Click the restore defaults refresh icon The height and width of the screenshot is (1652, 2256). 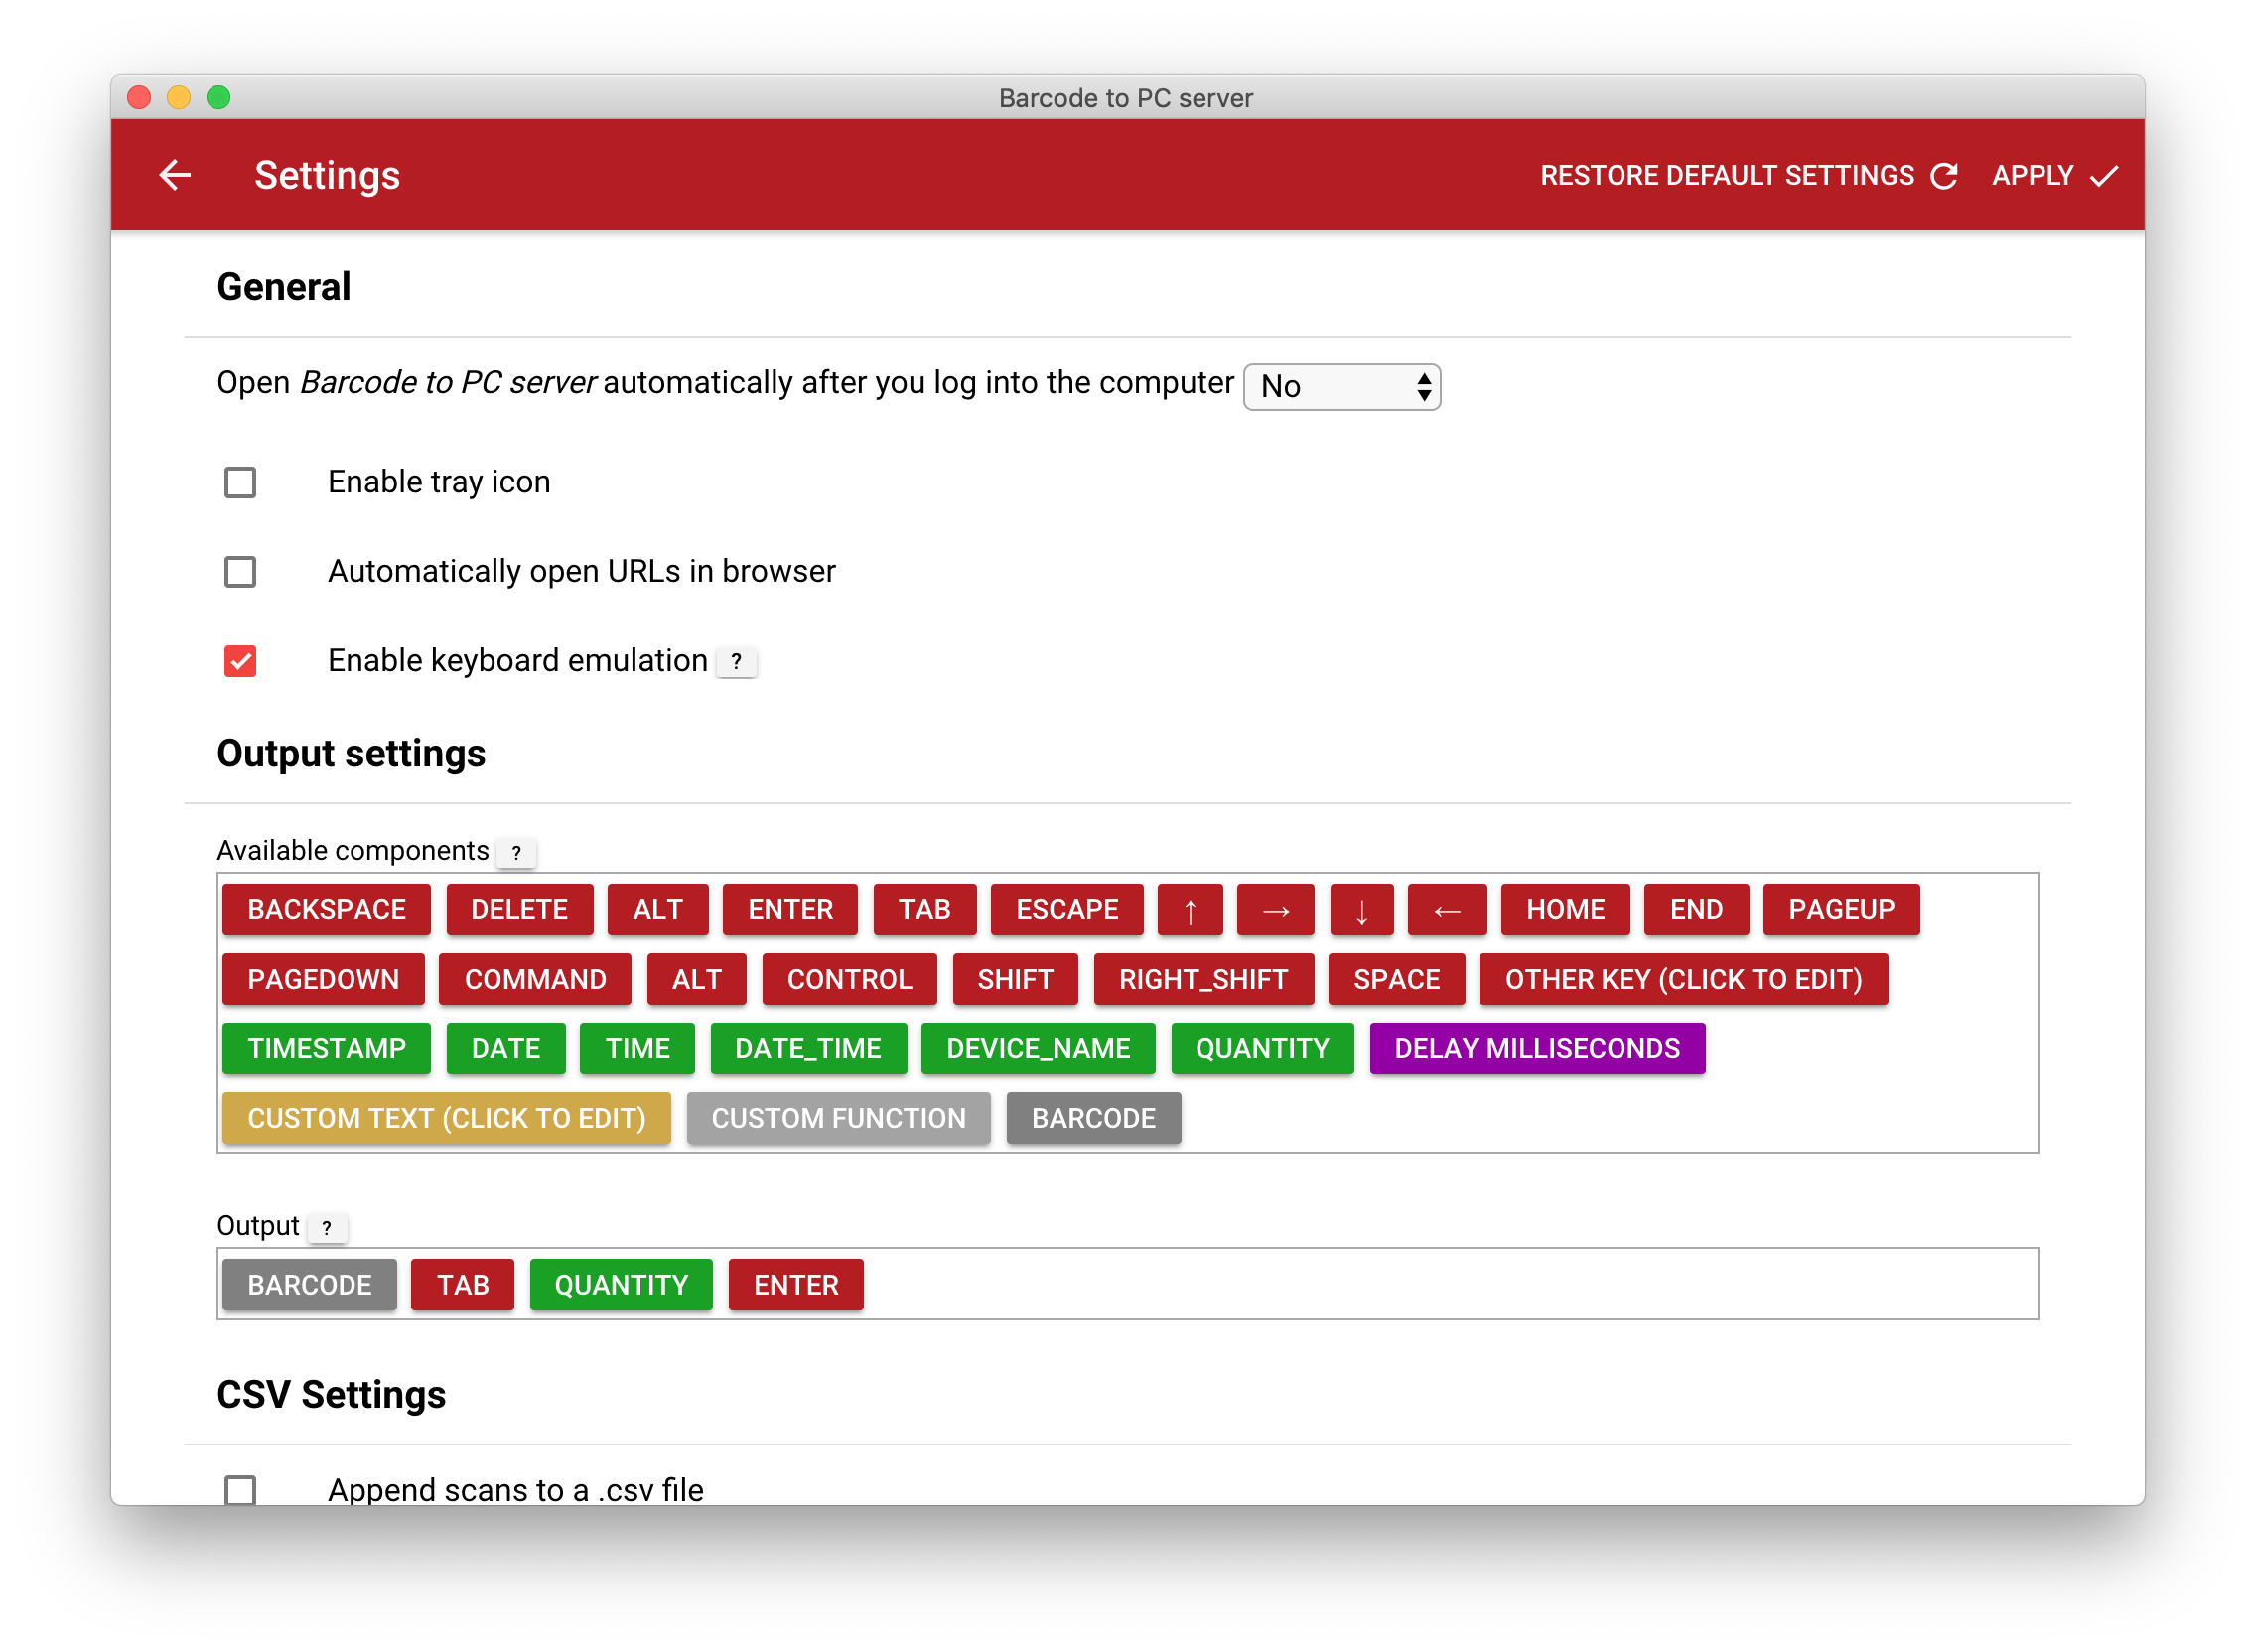(x=1943, y=176)
